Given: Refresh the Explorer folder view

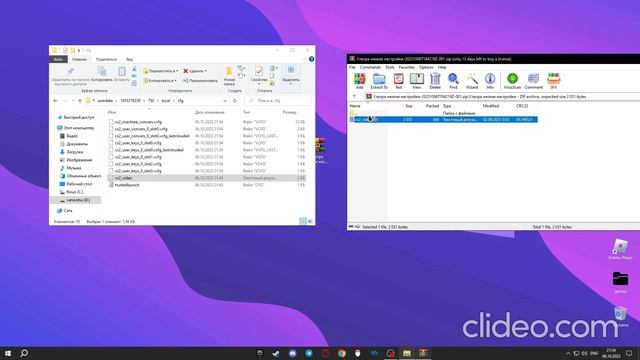Looking at the screenshot, I should [235, 100].
